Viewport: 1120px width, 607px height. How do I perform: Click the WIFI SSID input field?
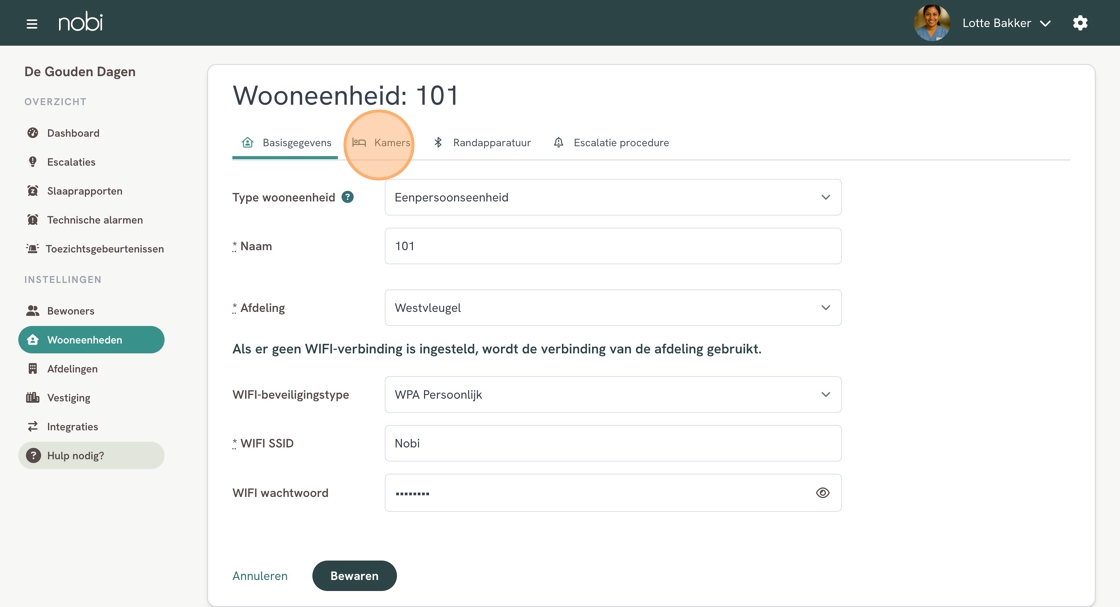tap(612, 444)
